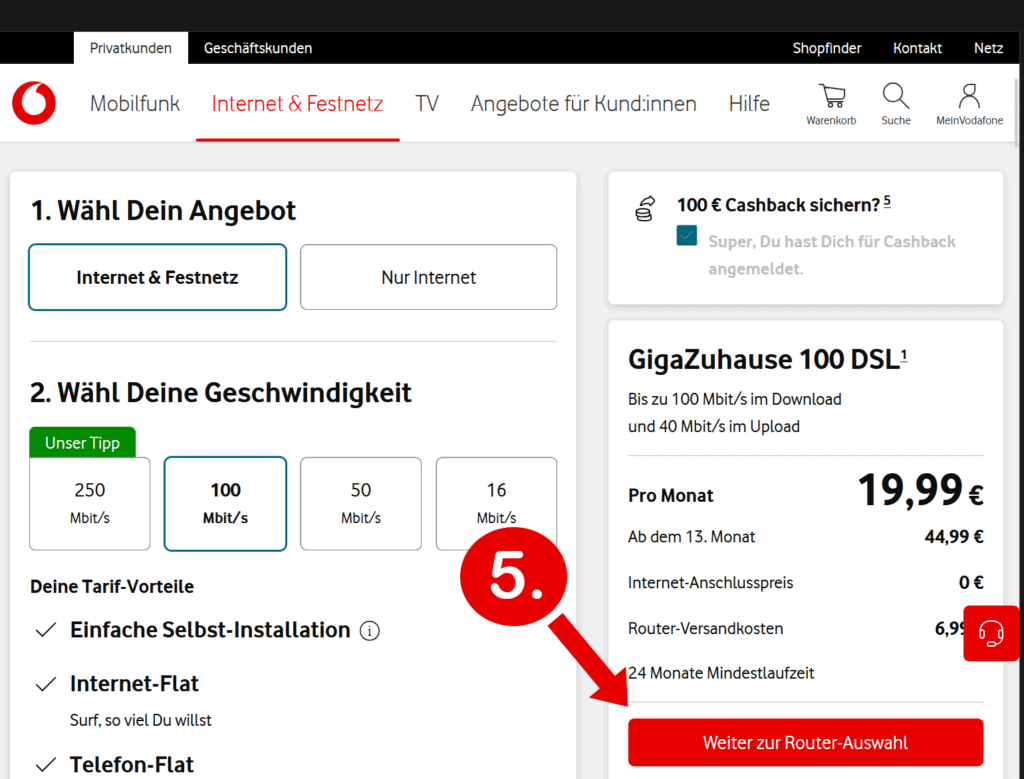Uncheck the 100 € Cashback checkbox
Screen dimensions: 1024x779
(687, 236)
